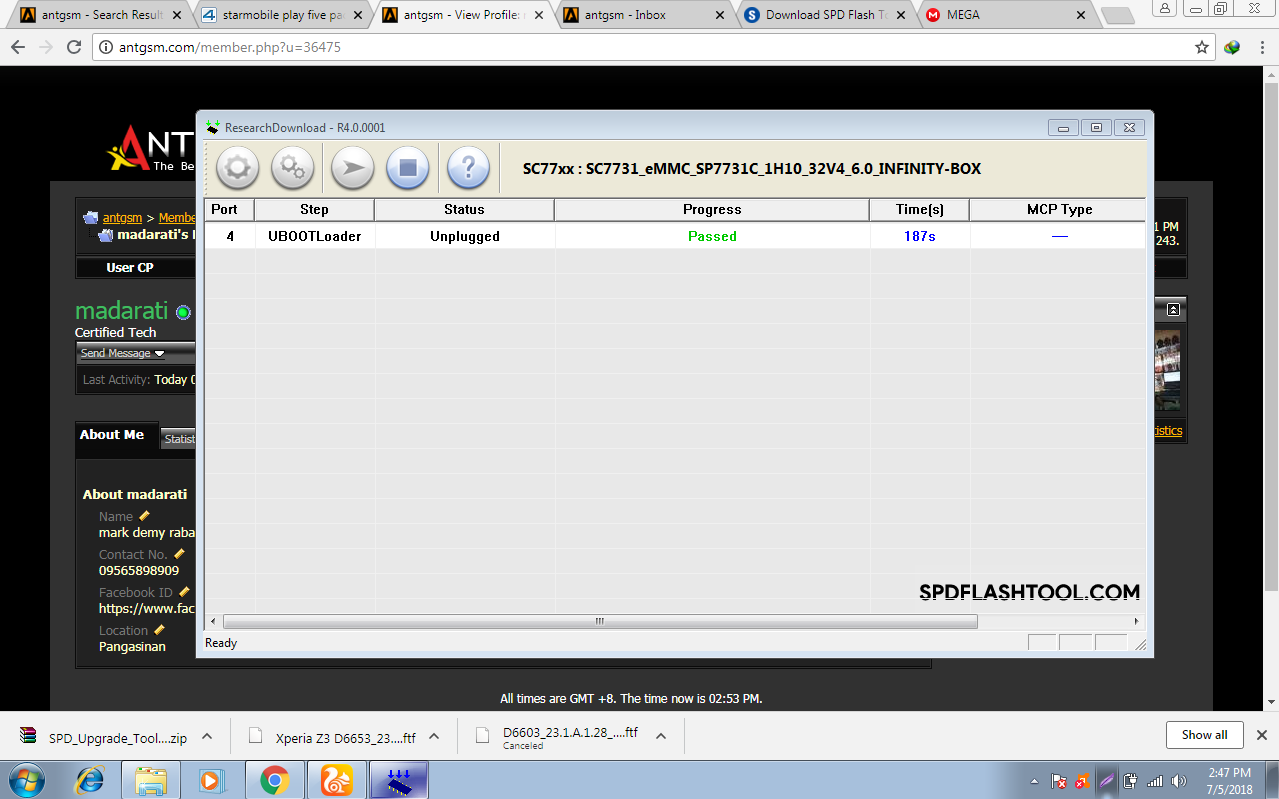This screenshot has width=1279, height=799.
Task: Select the Unplugged status cell
Action: (464, 236)
